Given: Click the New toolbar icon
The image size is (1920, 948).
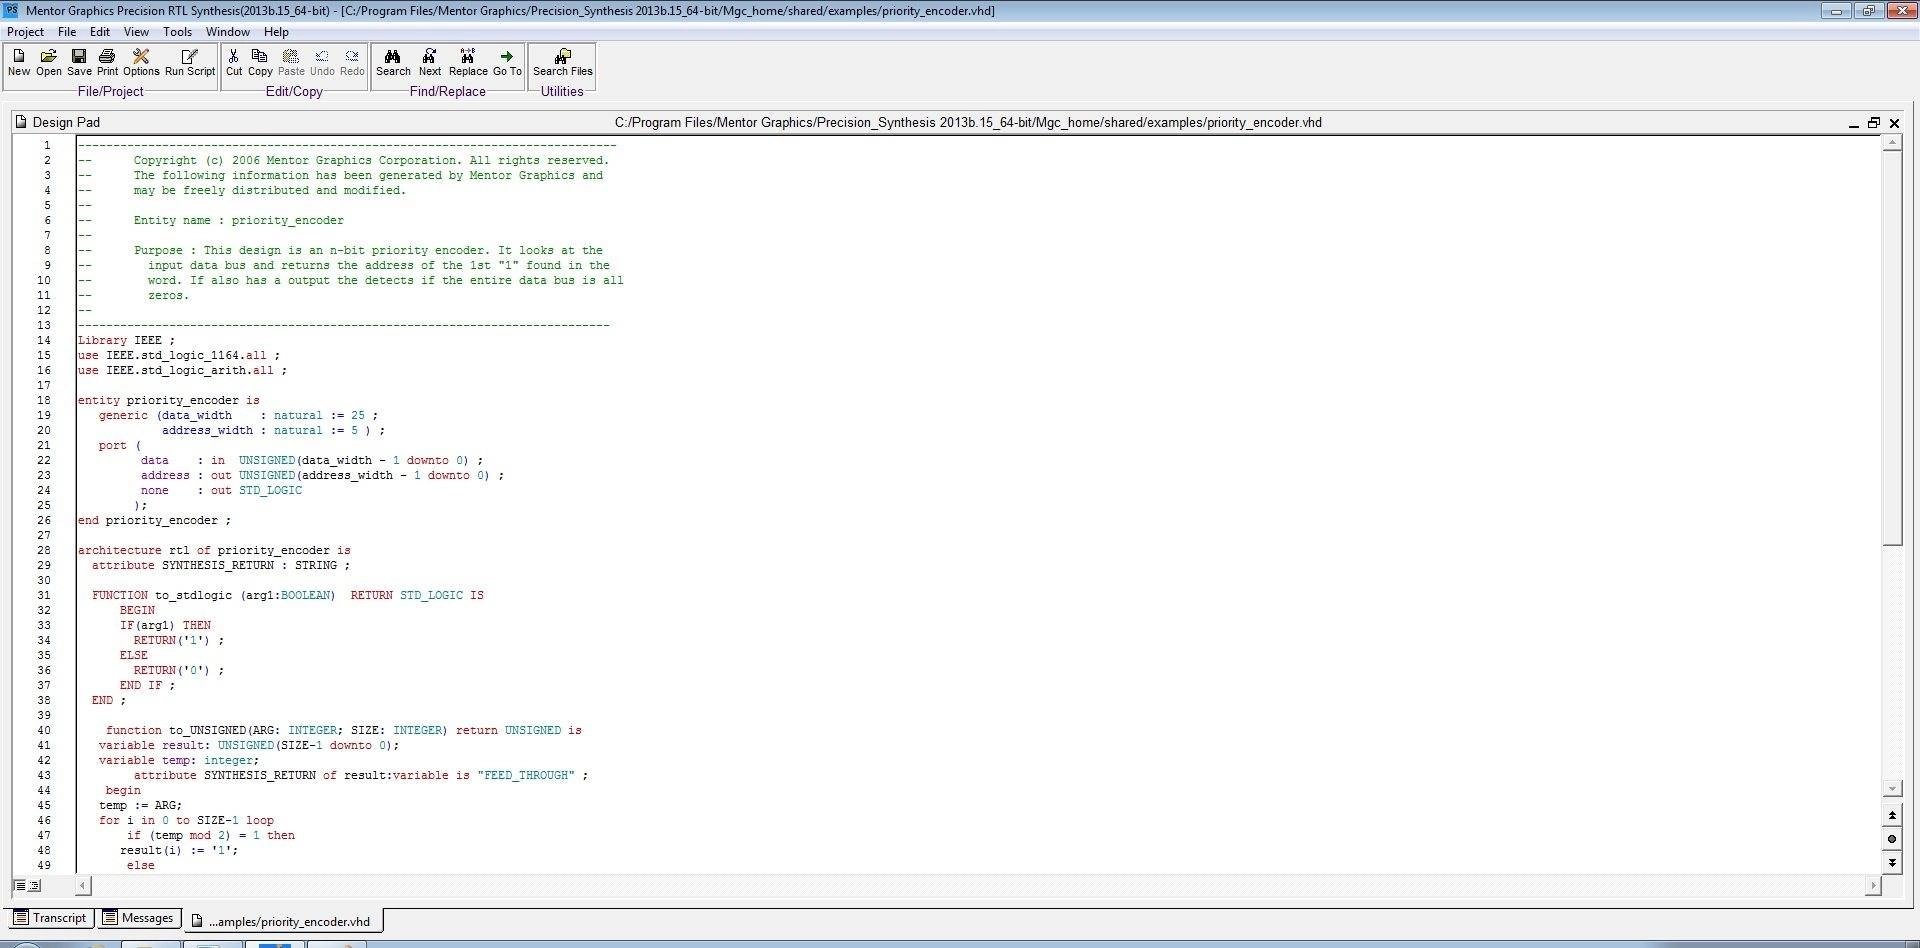Looking at the screenshot, I should [19, 63].
